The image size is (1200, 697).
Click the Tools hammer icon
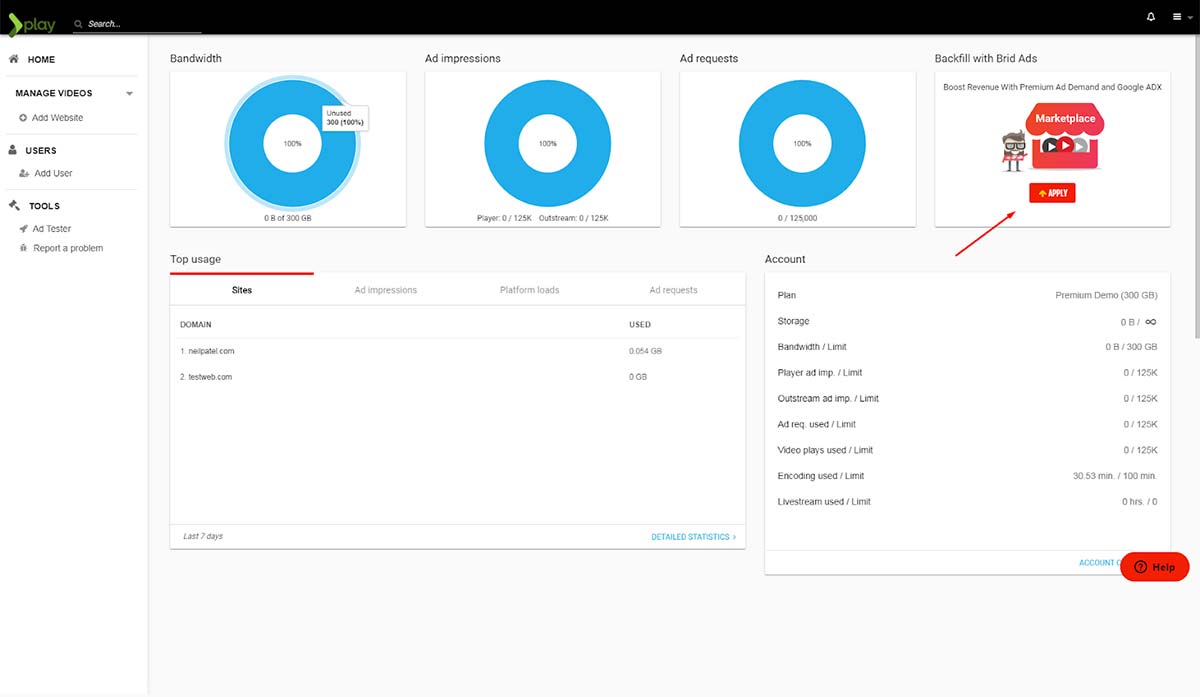pos(14,206)
